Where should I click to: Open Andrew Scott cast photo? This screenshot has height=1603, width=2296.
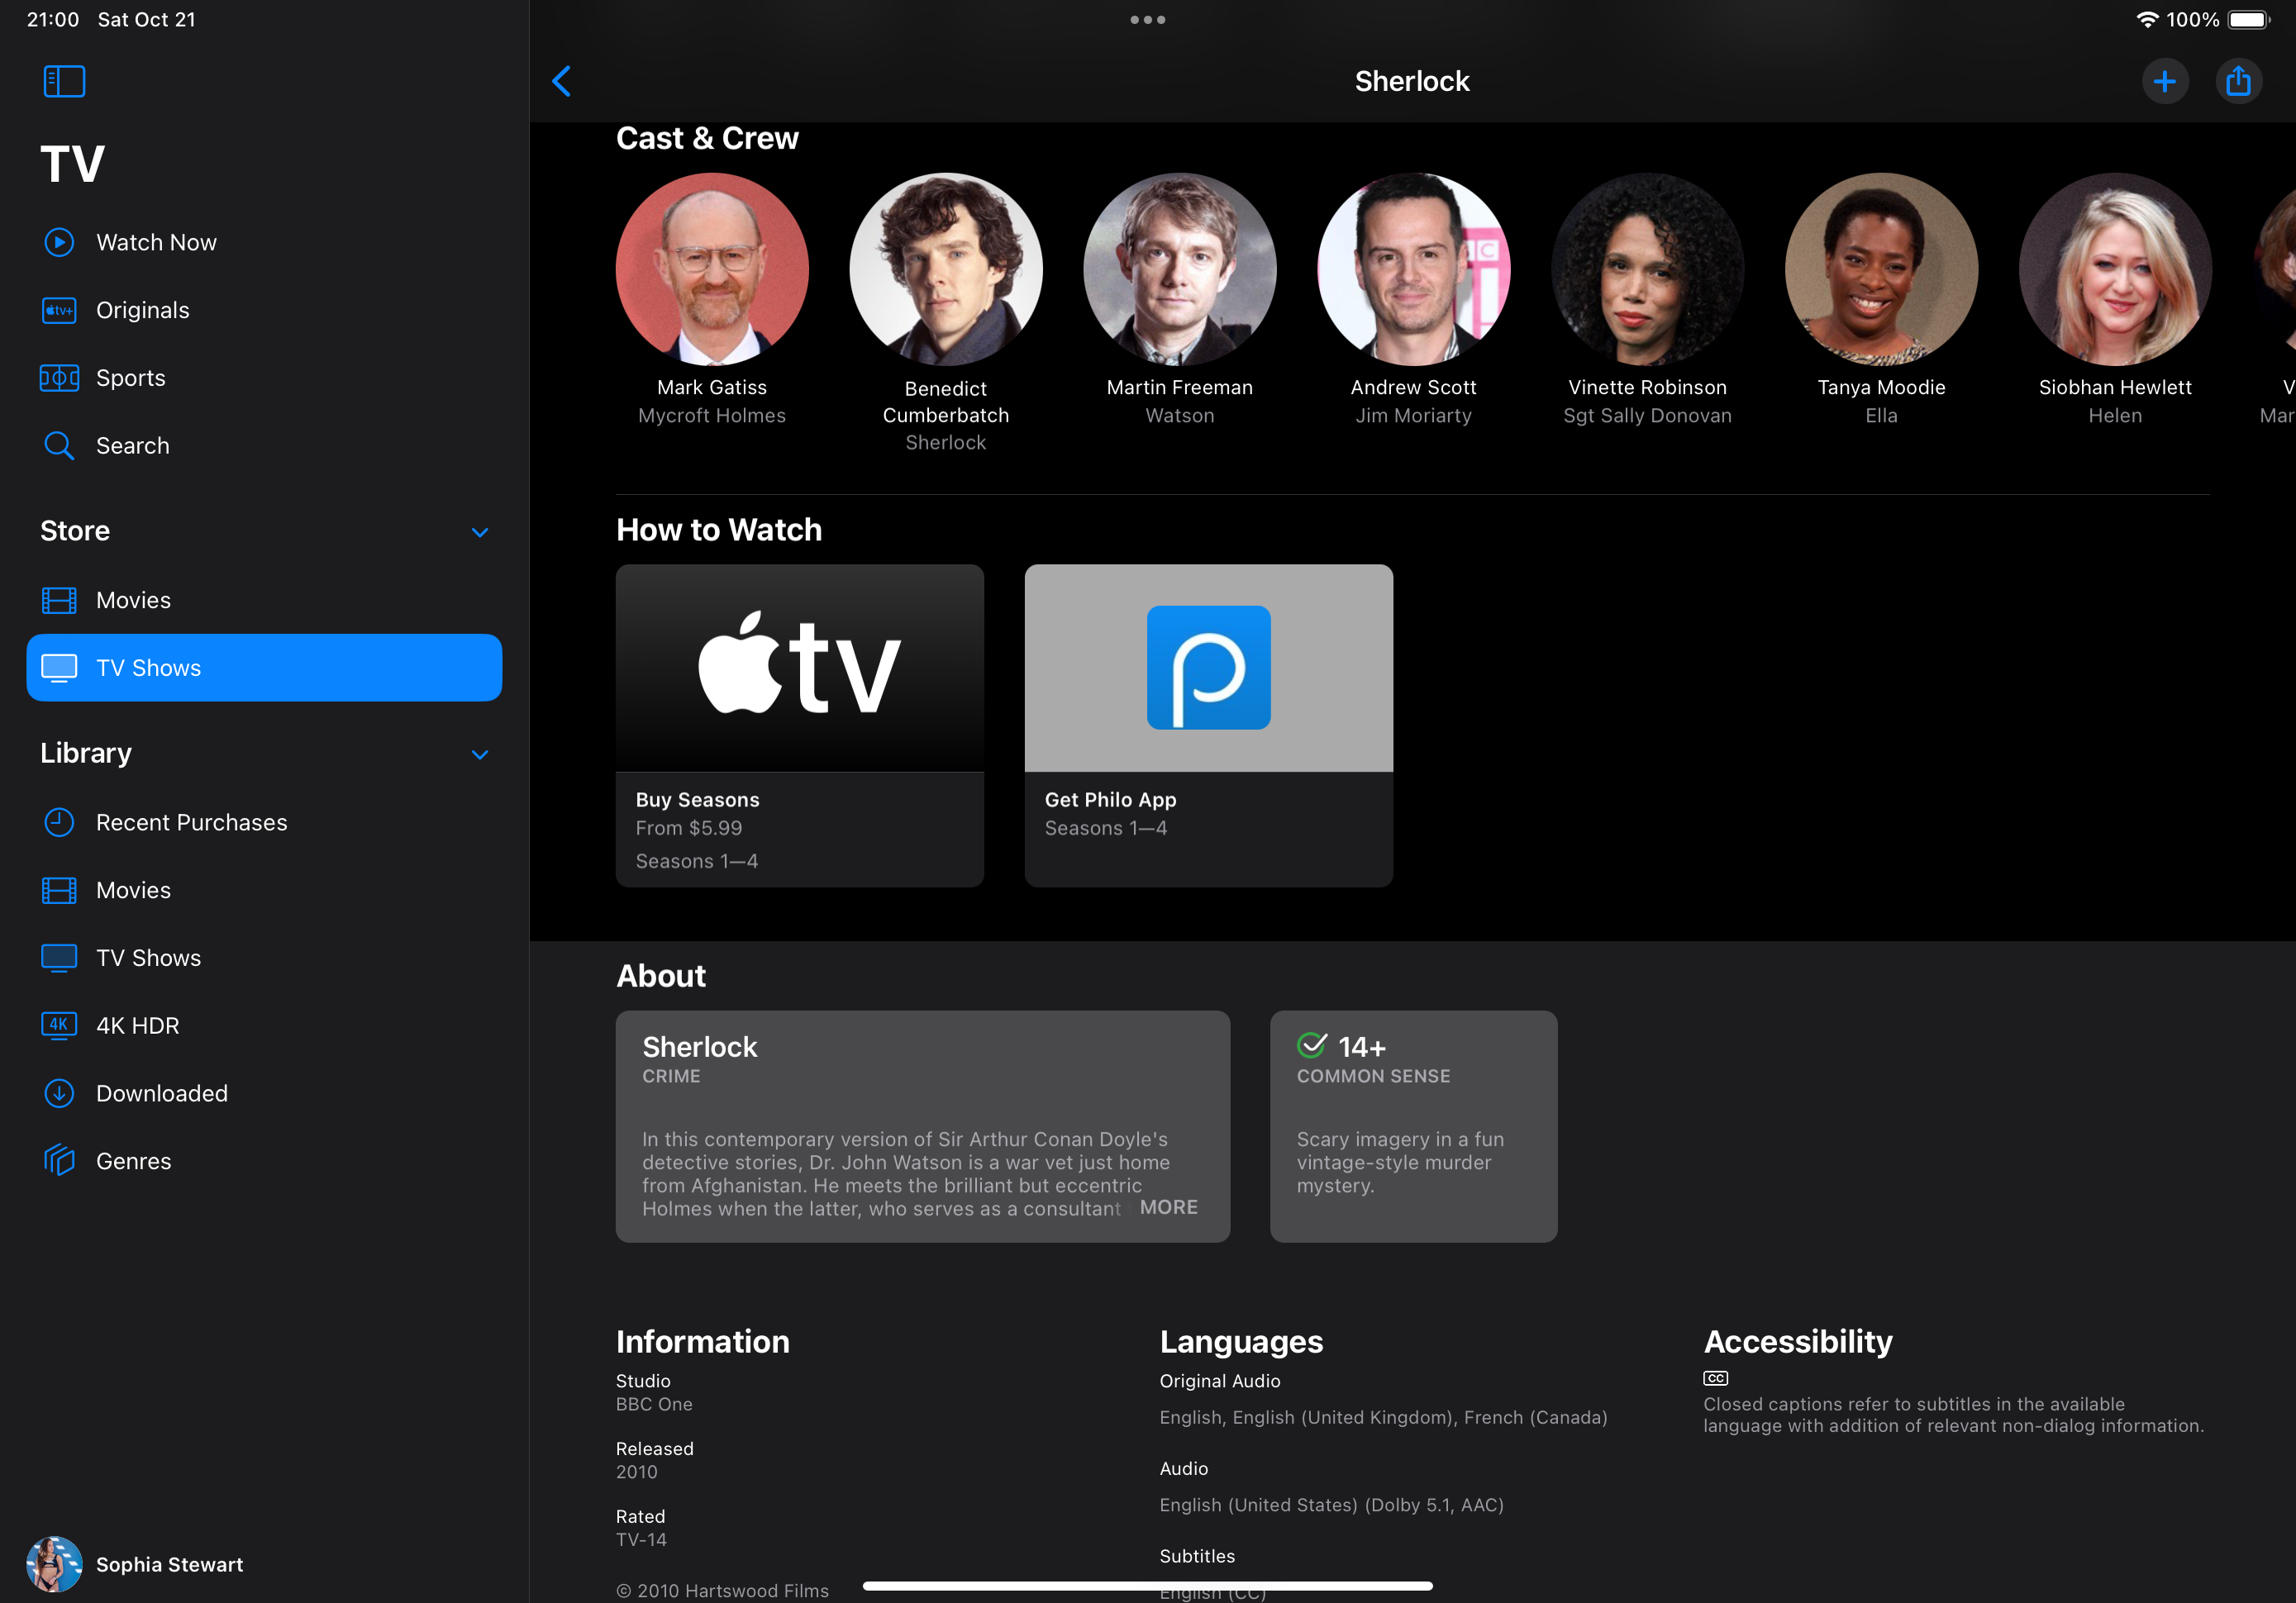tap(1413, 269)
